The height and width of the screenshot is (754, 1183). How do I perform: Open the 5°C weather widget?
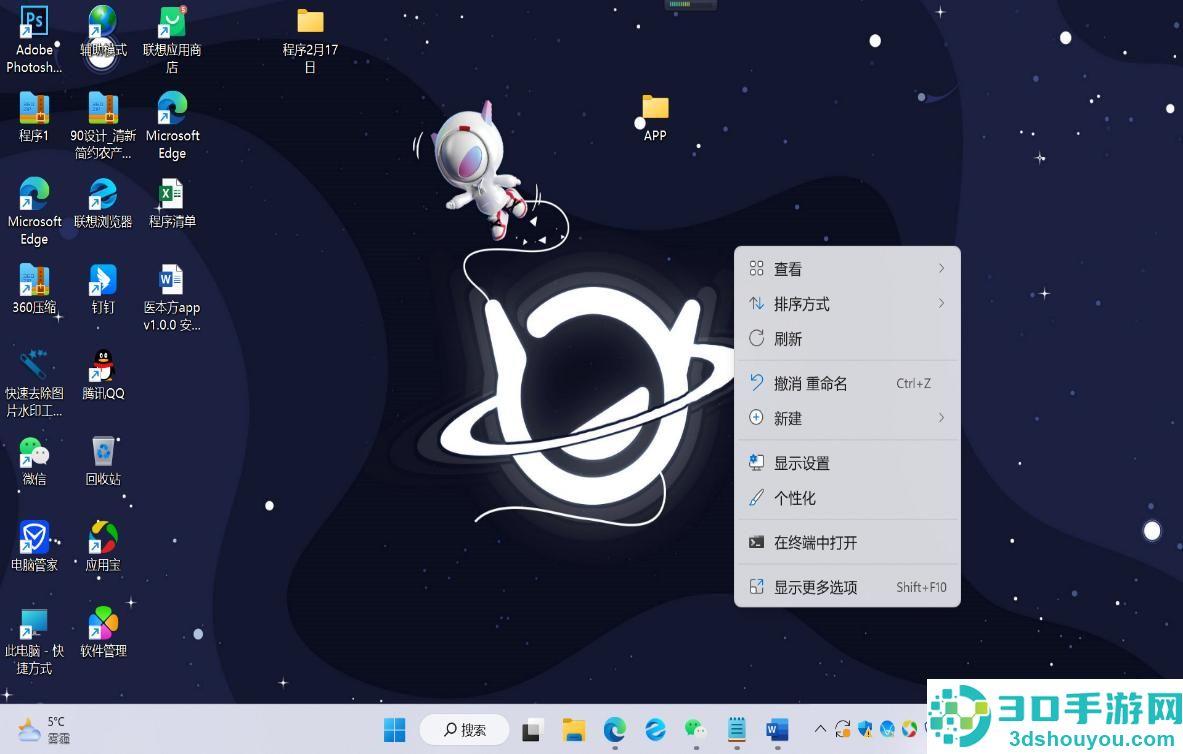coord(43,730)
